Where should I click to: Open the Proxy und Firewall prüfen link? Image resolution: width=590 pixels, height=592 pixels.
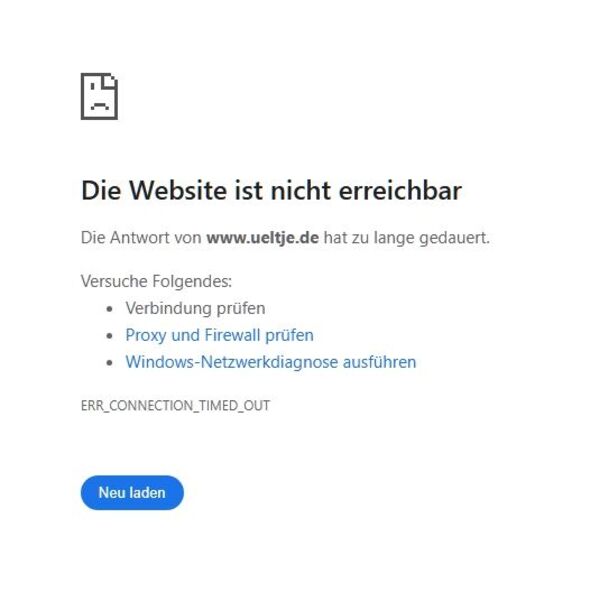point(219,335)
